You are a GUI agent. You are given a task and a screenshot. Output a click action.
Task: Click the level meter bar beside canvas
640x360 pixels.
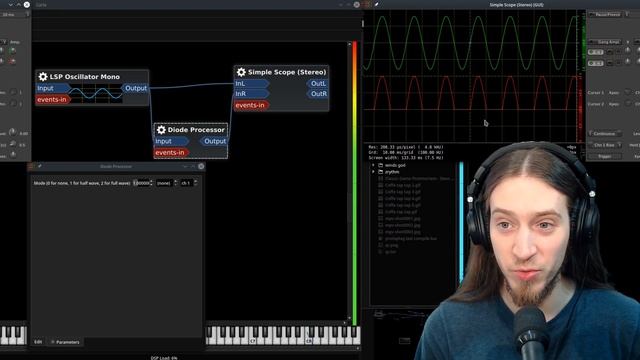(354, 182)
